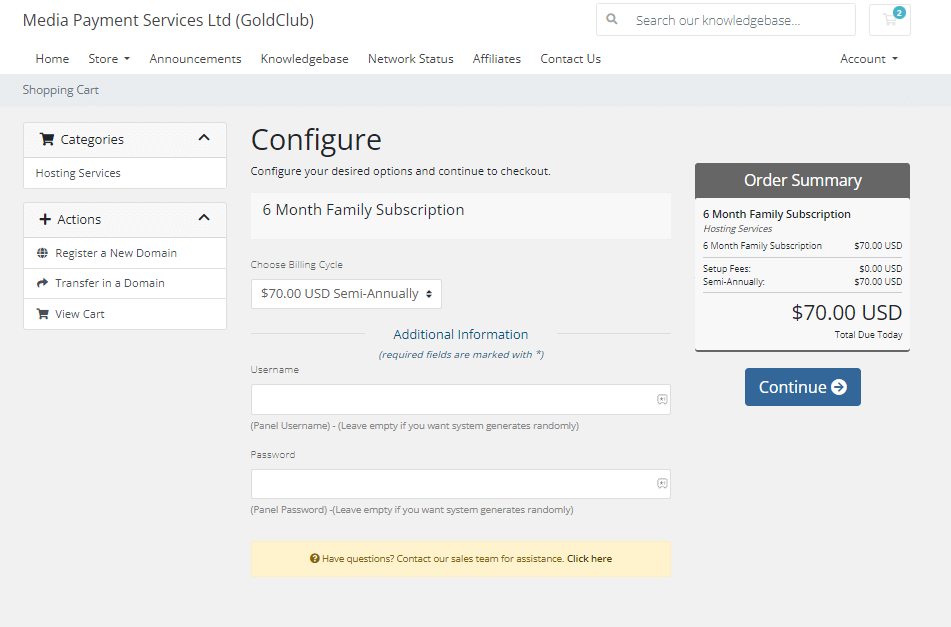The image size is (951, 627).
Task: Click the arrow icon on Continue button
Action: (x=839, y=387)
